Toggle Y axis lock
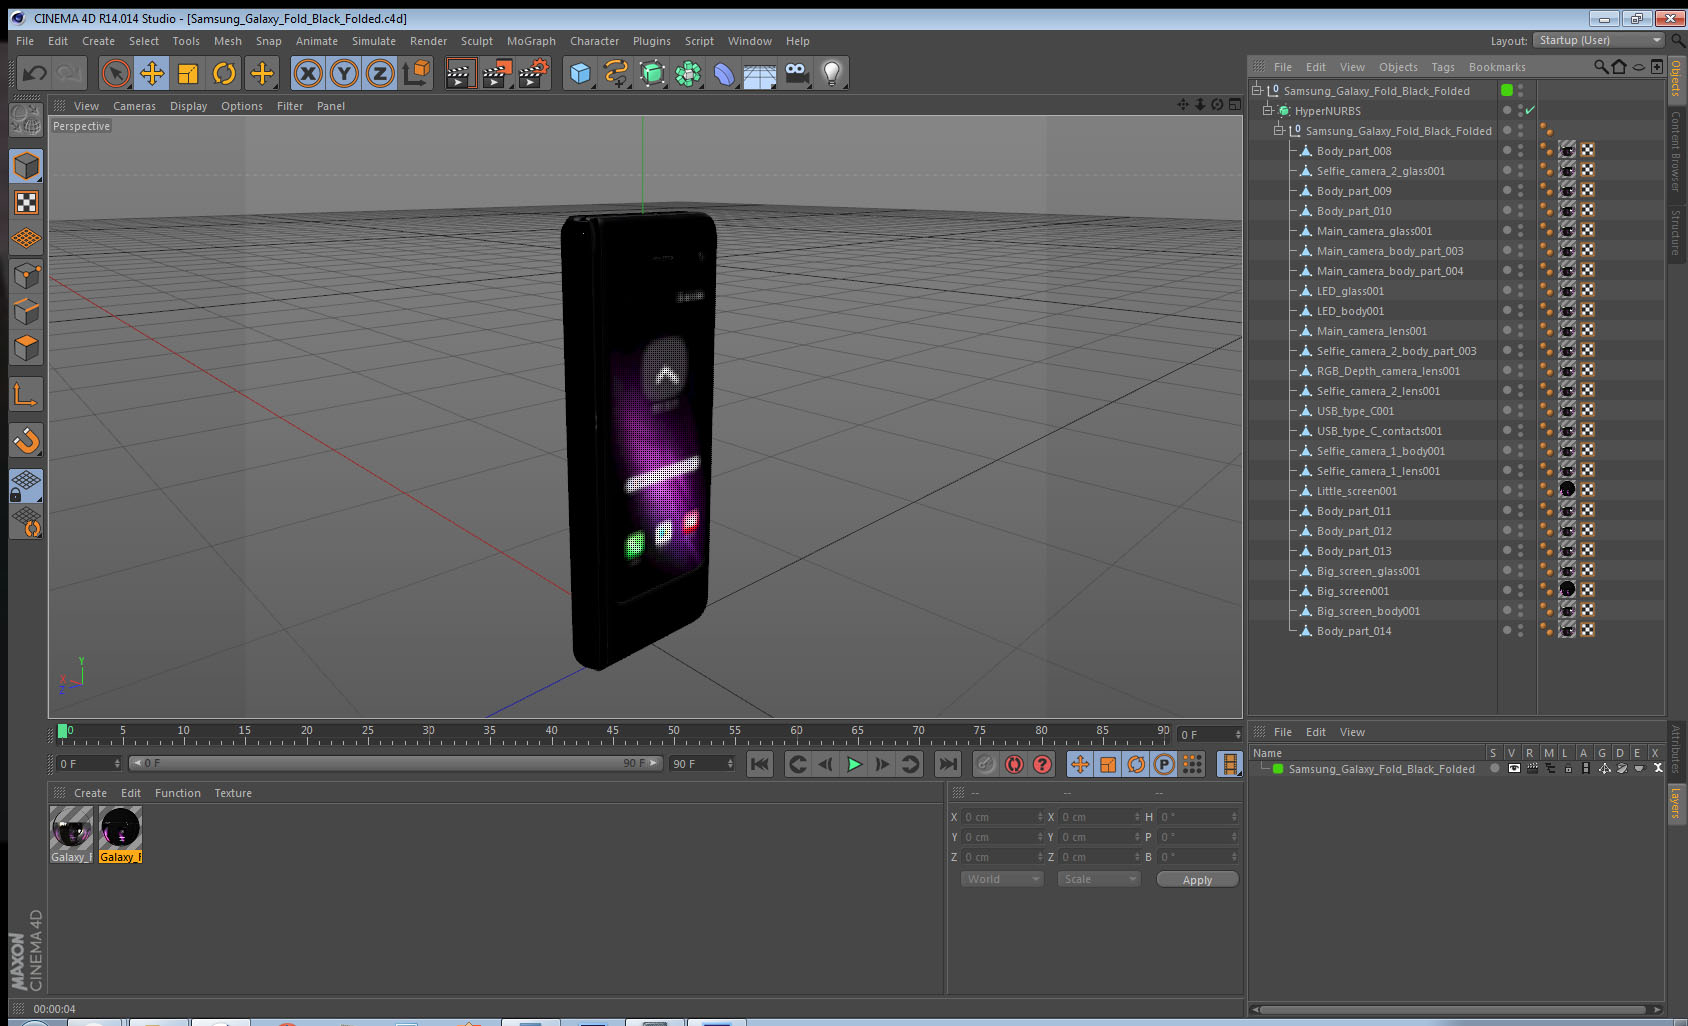Screen dimensions: 1688x1026 pyautogui.click(x=344, y=73)
